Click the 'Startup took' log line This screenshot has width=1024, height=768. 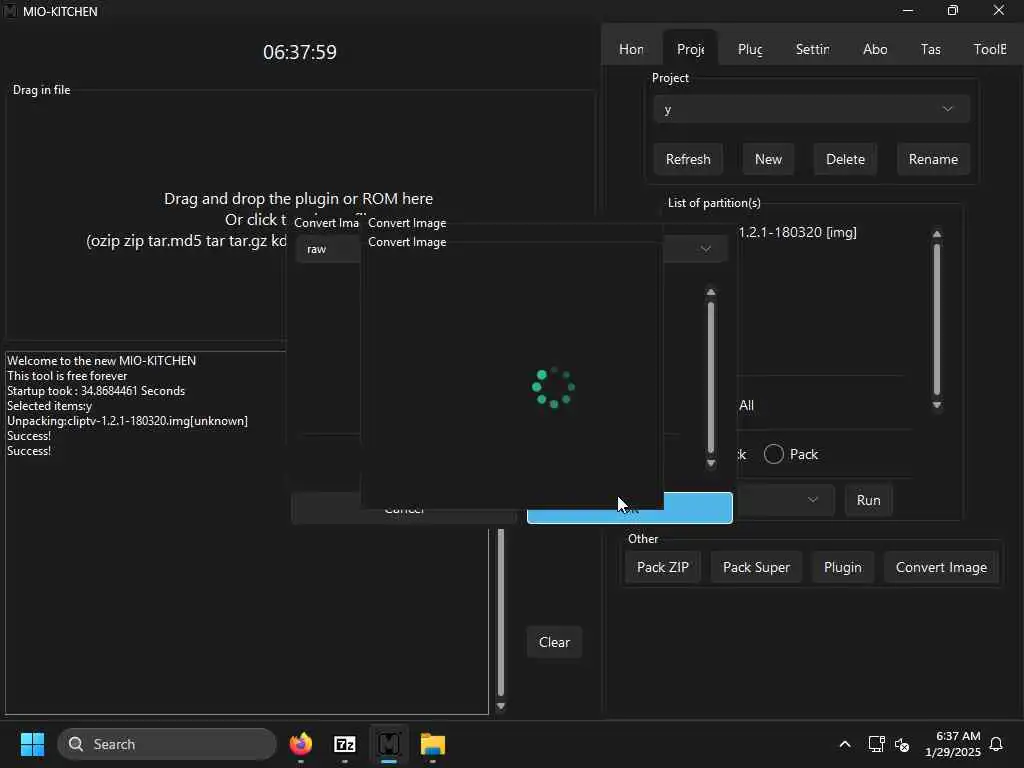96,391
